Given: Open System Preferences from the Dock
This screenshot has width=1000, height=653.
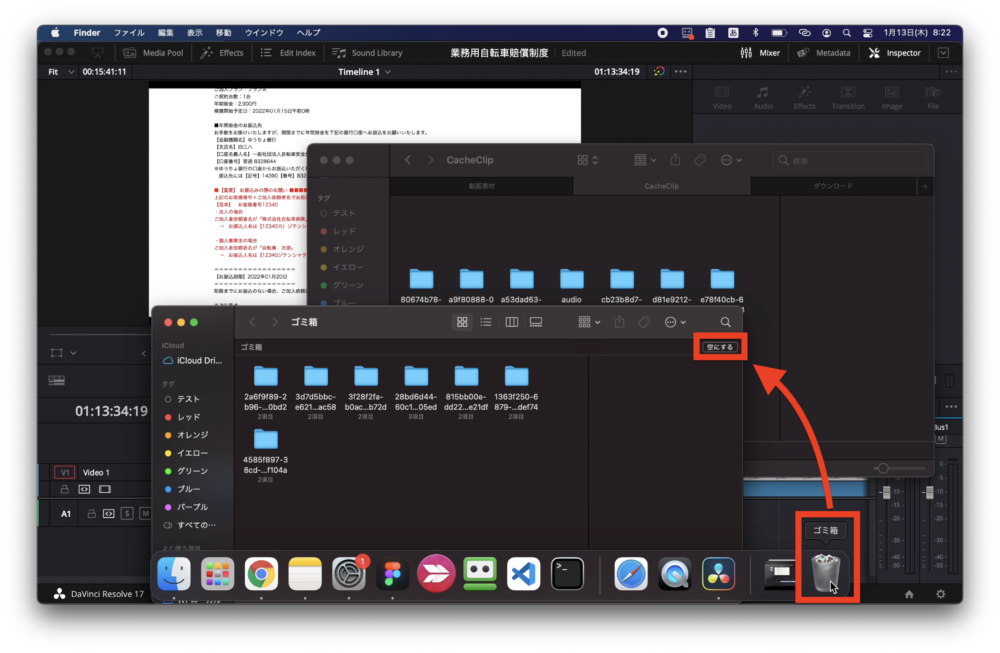Looking at the screenshot, I should click(x=349, y=573).
